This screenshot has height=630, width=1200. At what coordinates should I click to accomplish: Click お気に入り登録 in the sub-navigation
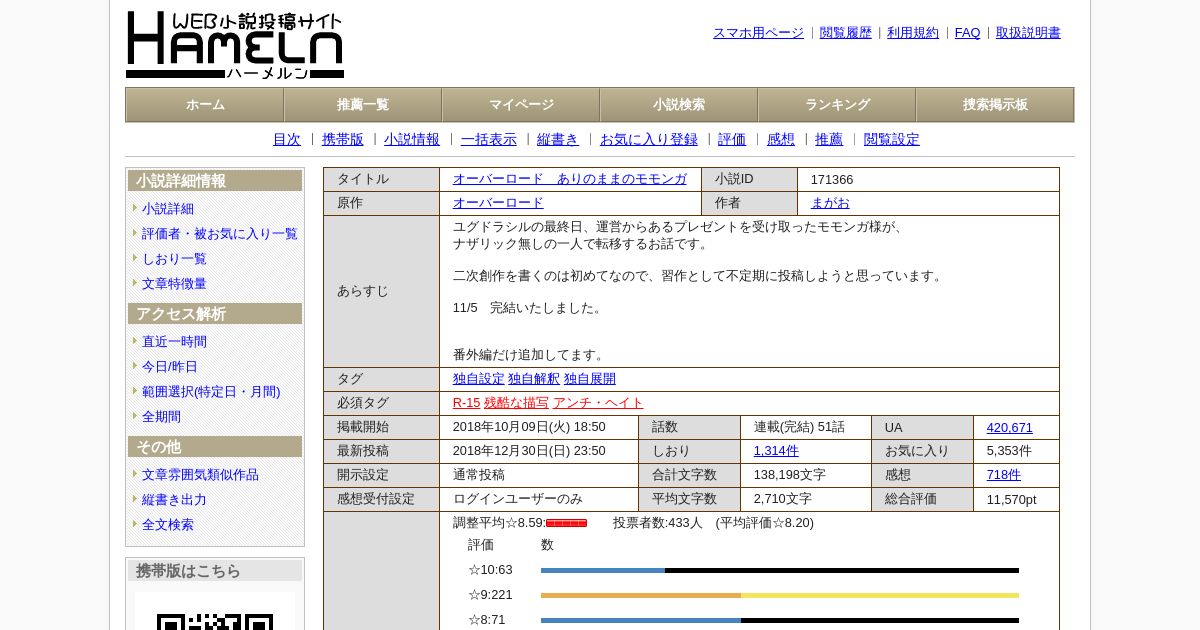649,140
